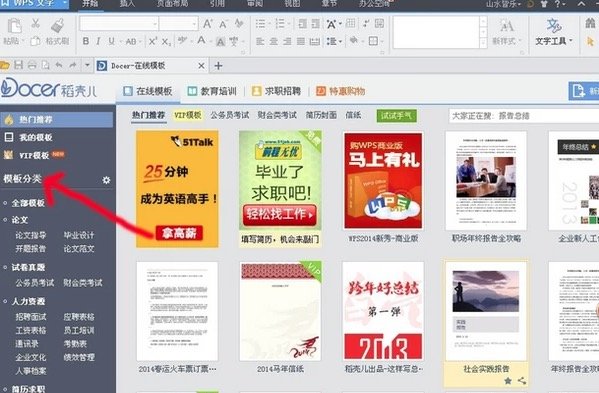
Task: Switch to the 教育培训 tab
Action: (x=212, y=91)
